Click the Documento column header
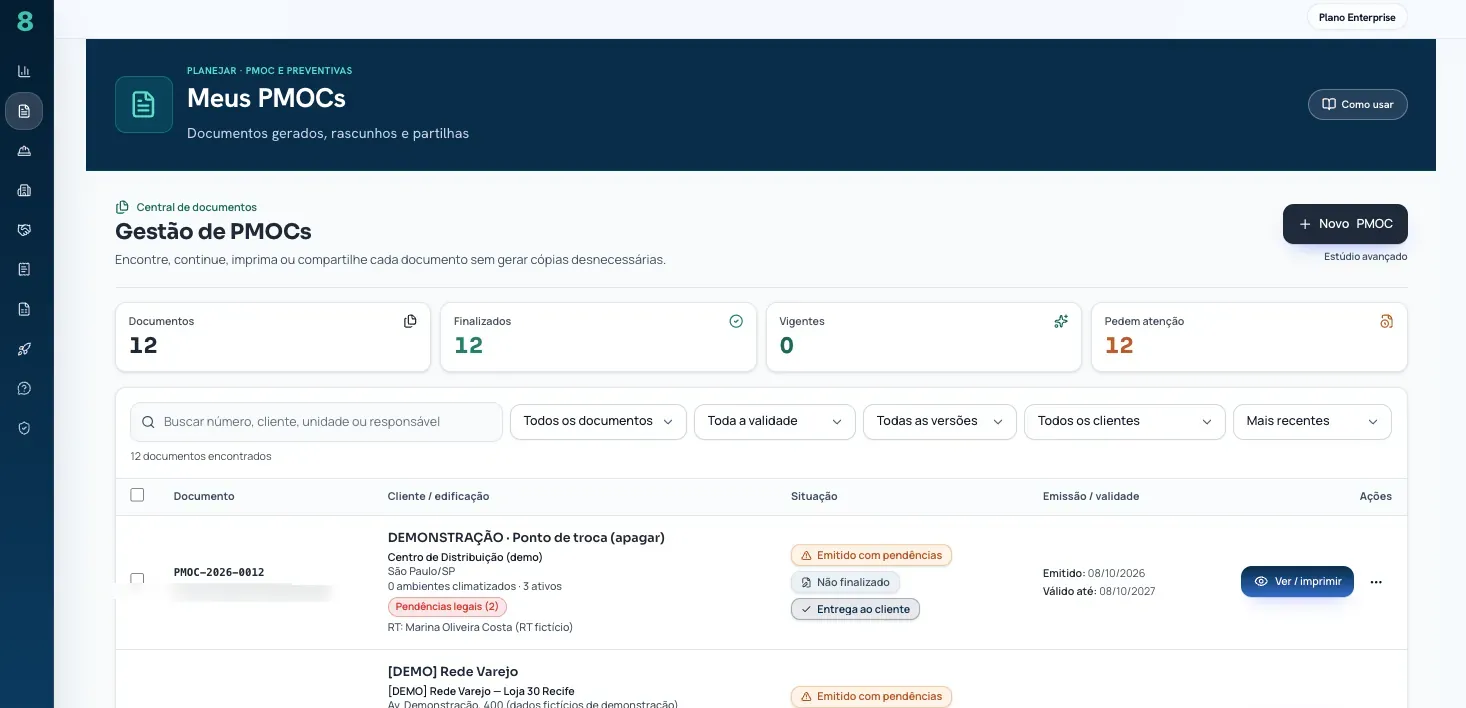The image size is (1466, 708). (x=204, y=496)
